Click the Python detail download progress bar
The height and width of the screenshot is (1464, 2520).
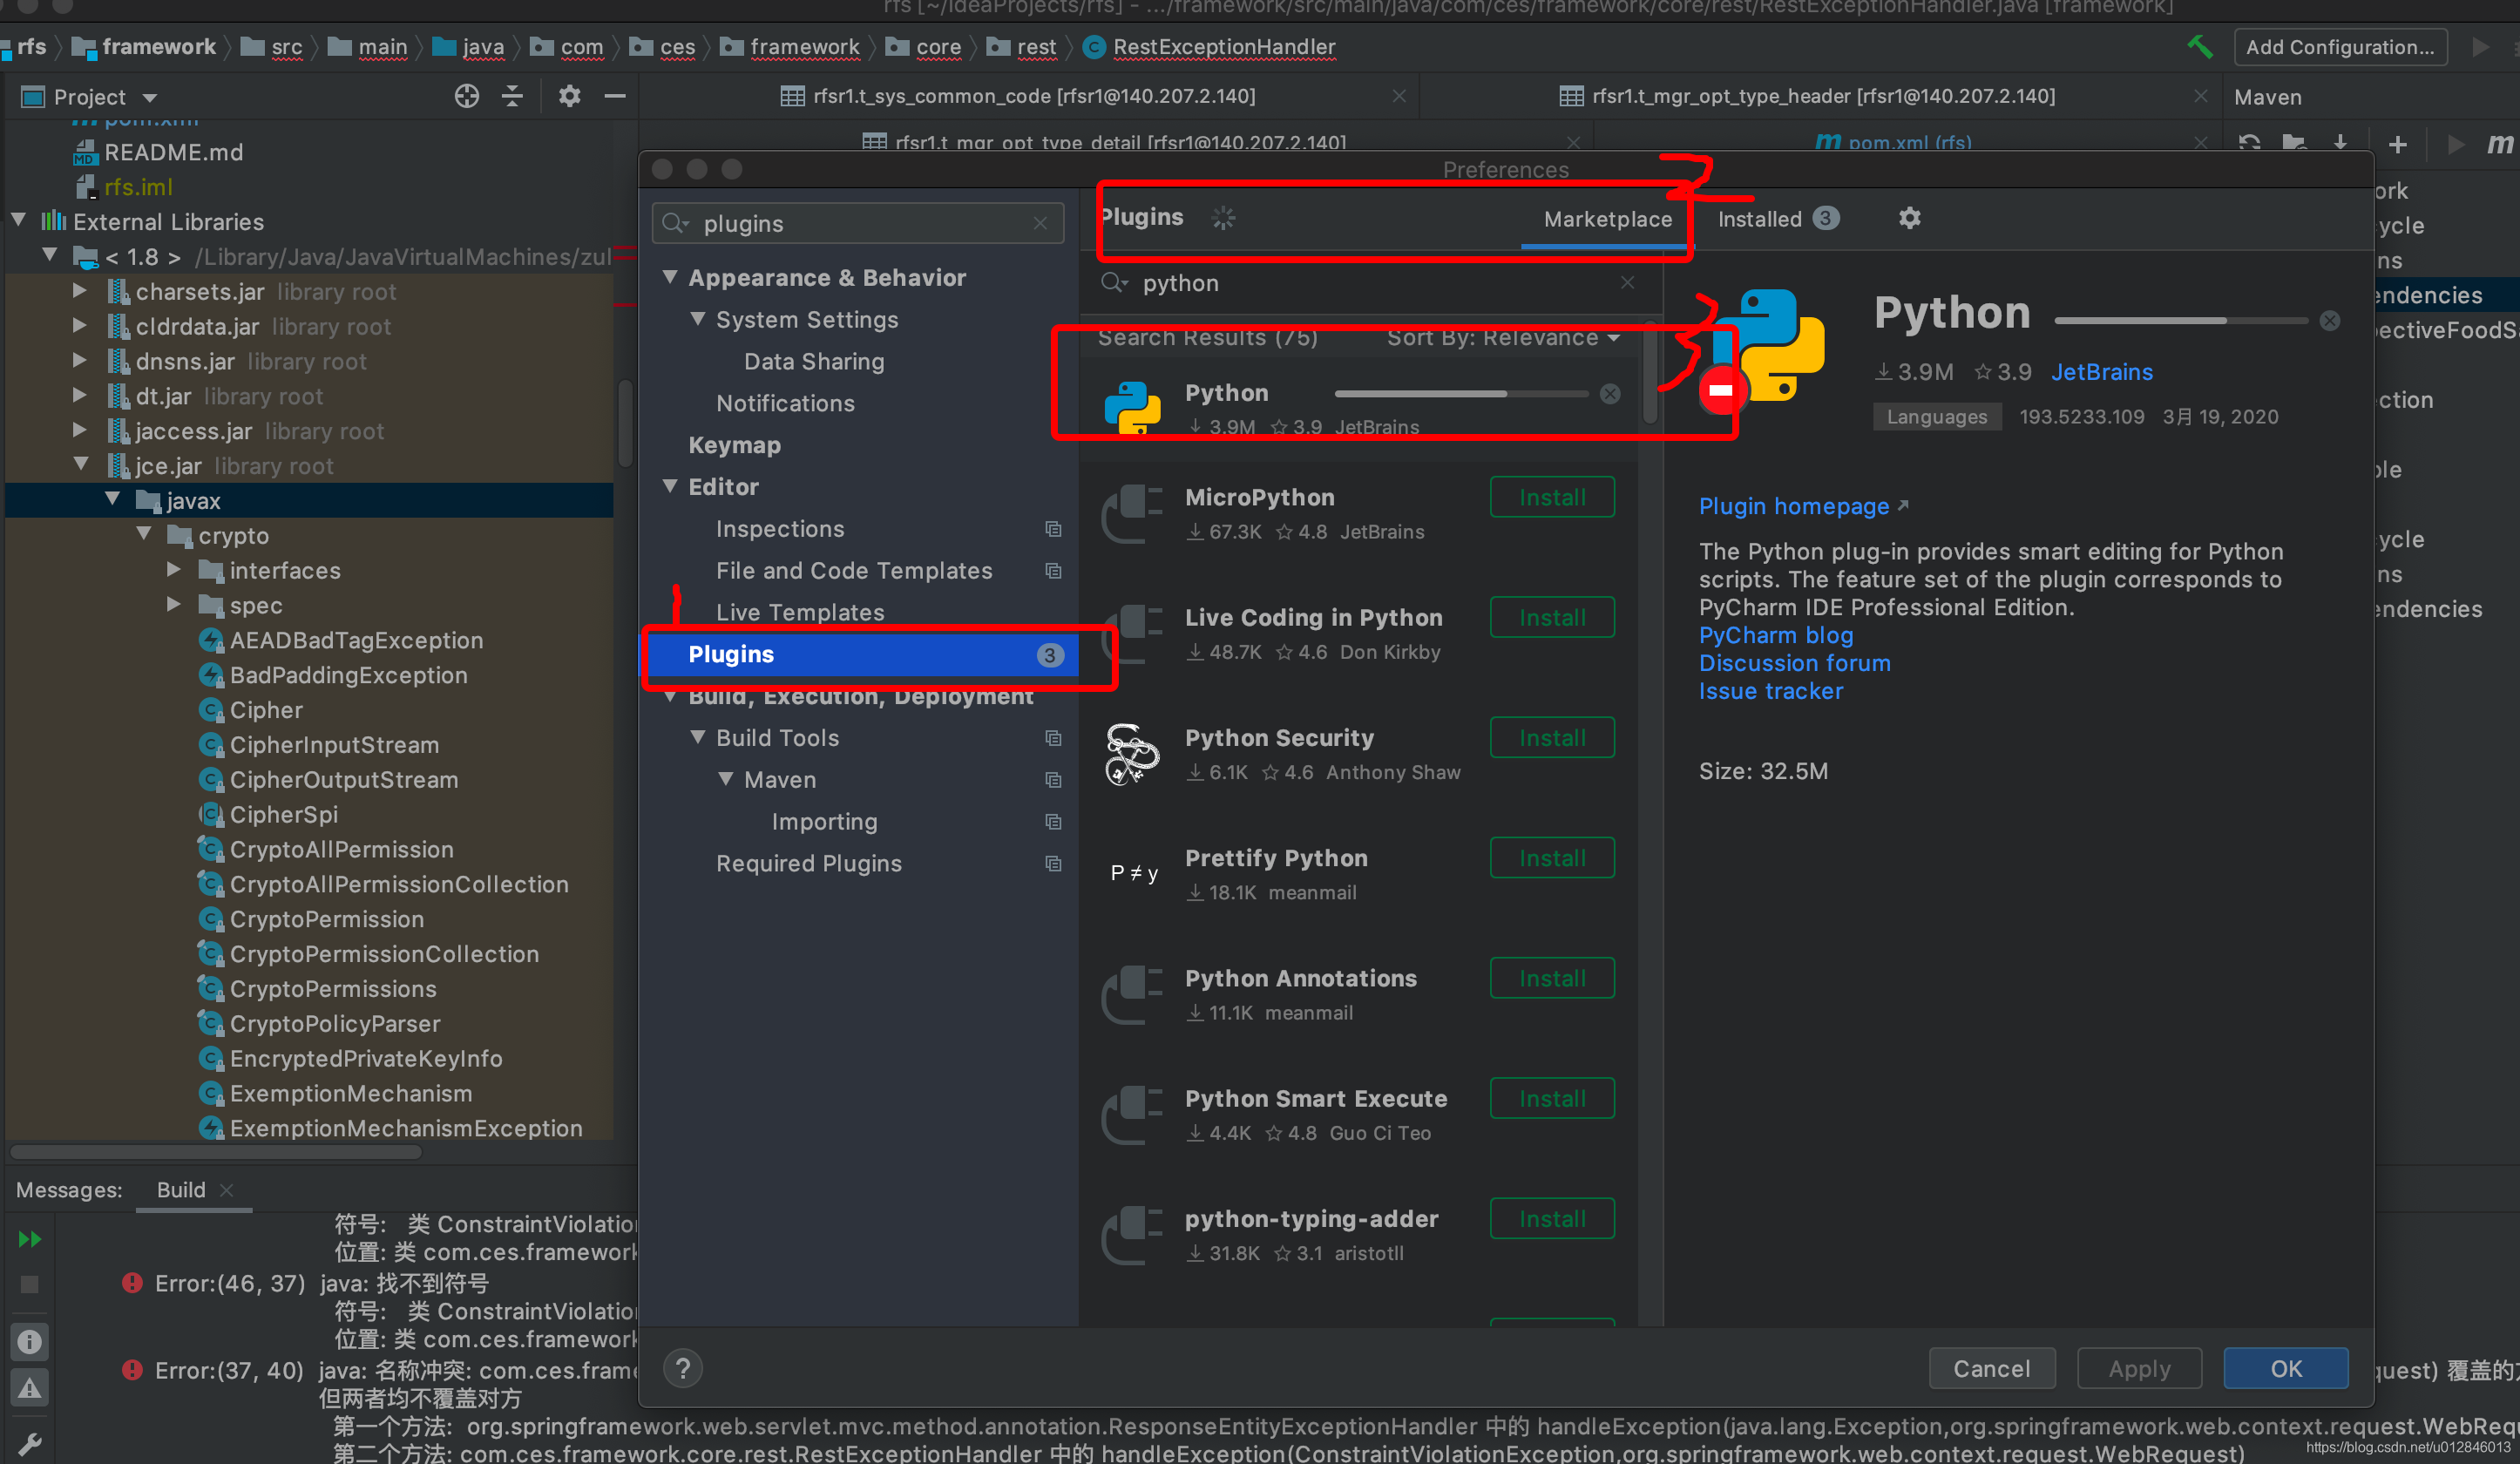[x=2181, y=320]
